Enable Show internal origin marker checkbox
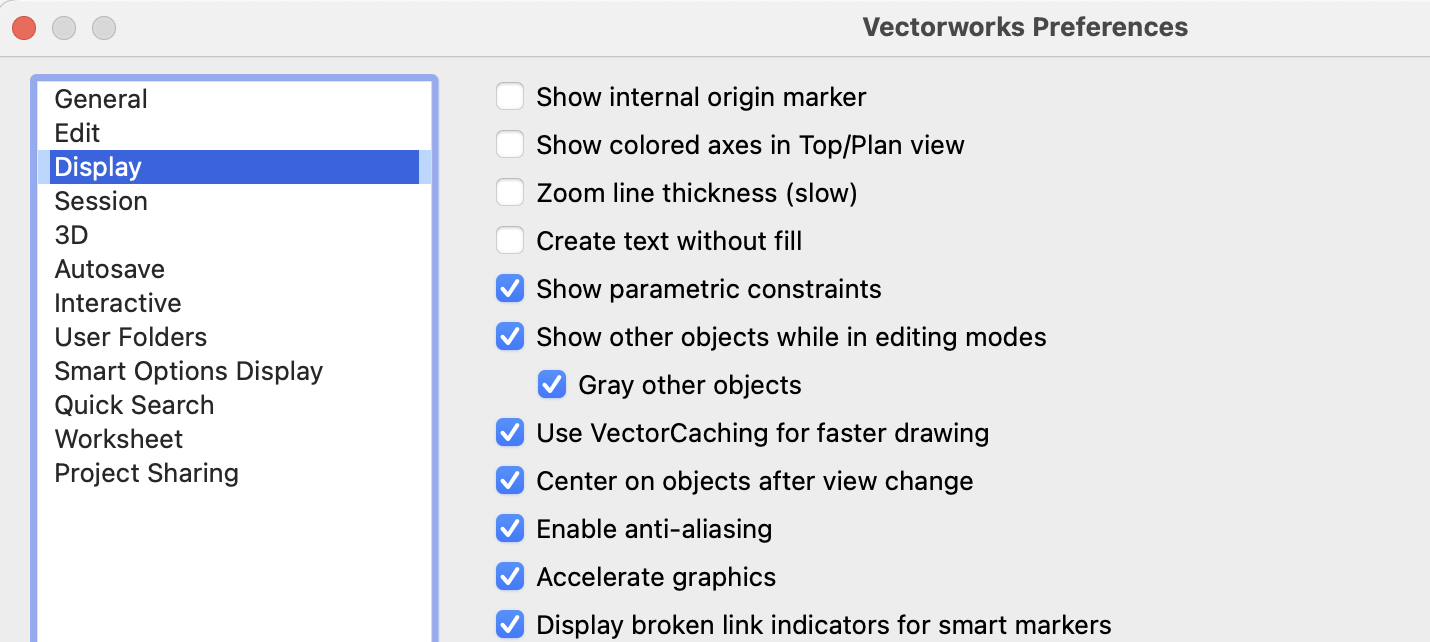The width and height of the screenshot is (1430, 642). coord(510,97)
